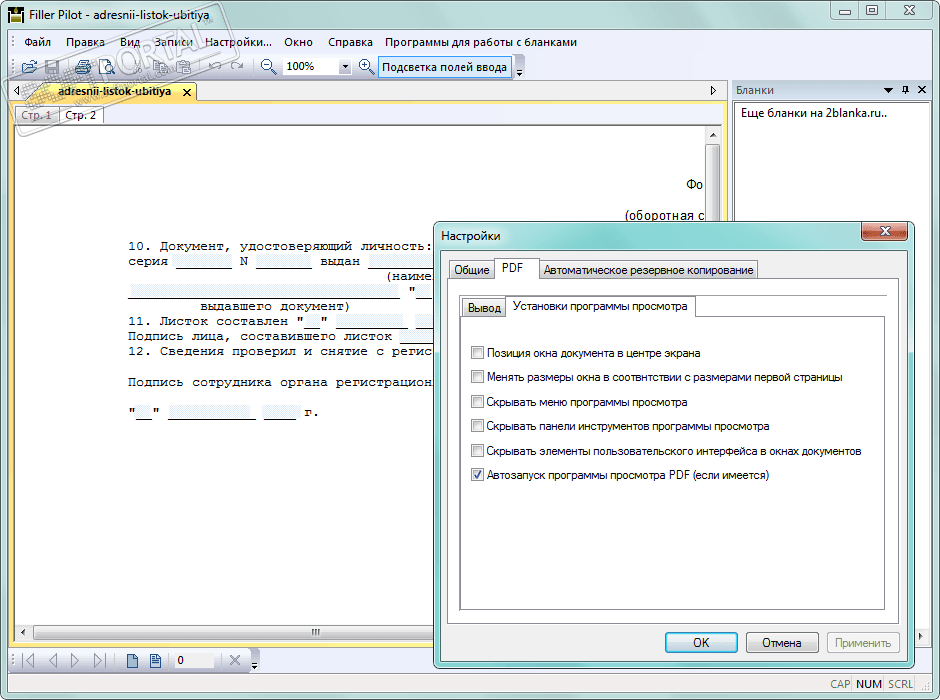Click the Применить button
Screen dimensions: 940x700
click(x=863, y=642)
